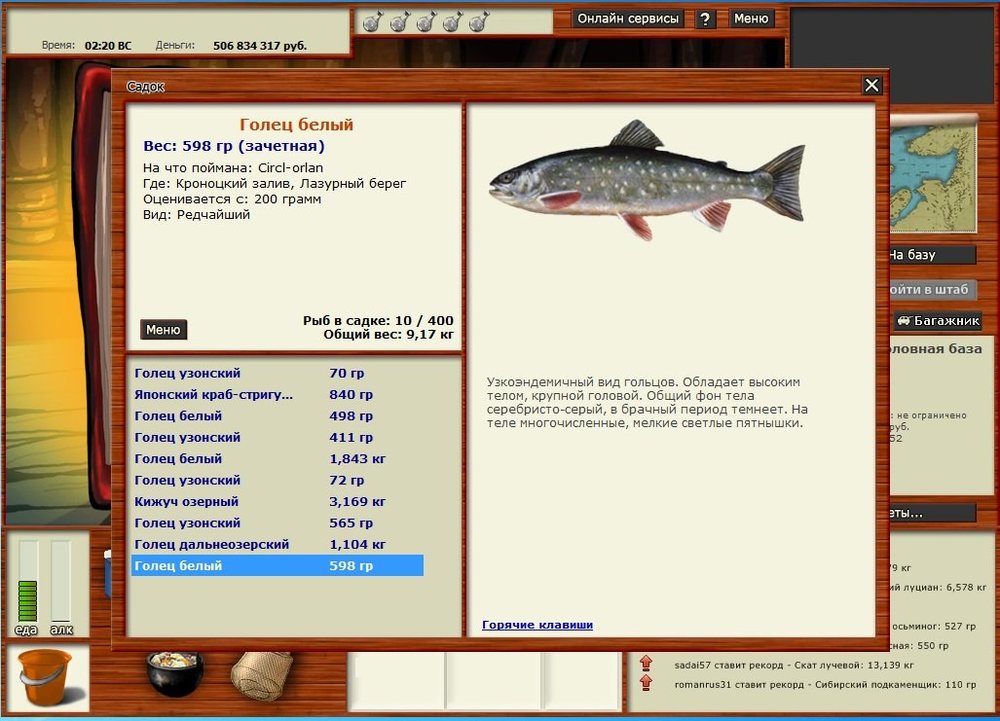This screenshot has height=721, width=1000.
Task: Open help with the question mark button
Action: coord(706,19)
